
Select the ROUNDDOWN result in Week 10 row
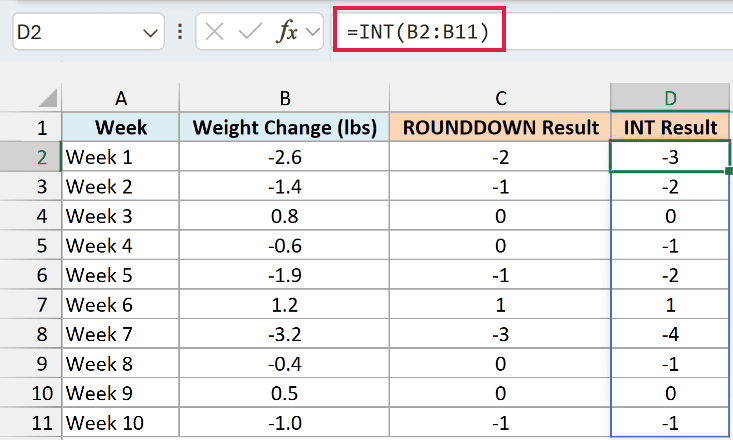pos(500,422)
